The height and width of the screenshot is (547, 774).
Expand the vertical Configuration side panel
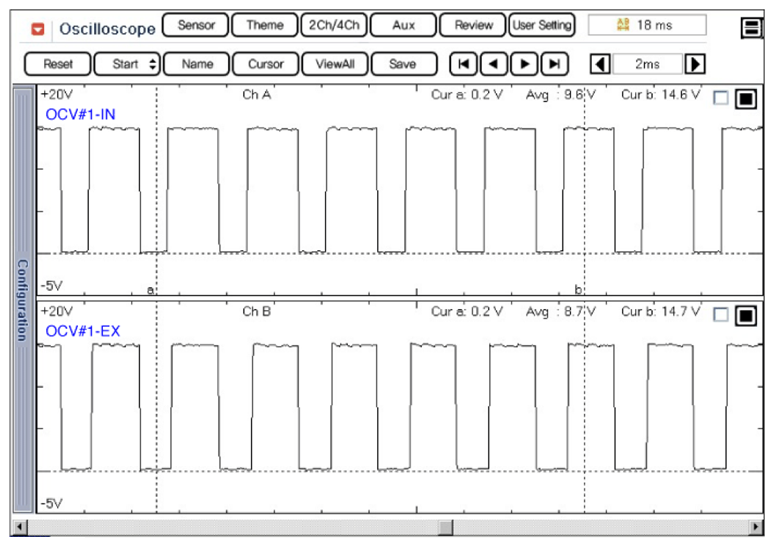22,300
